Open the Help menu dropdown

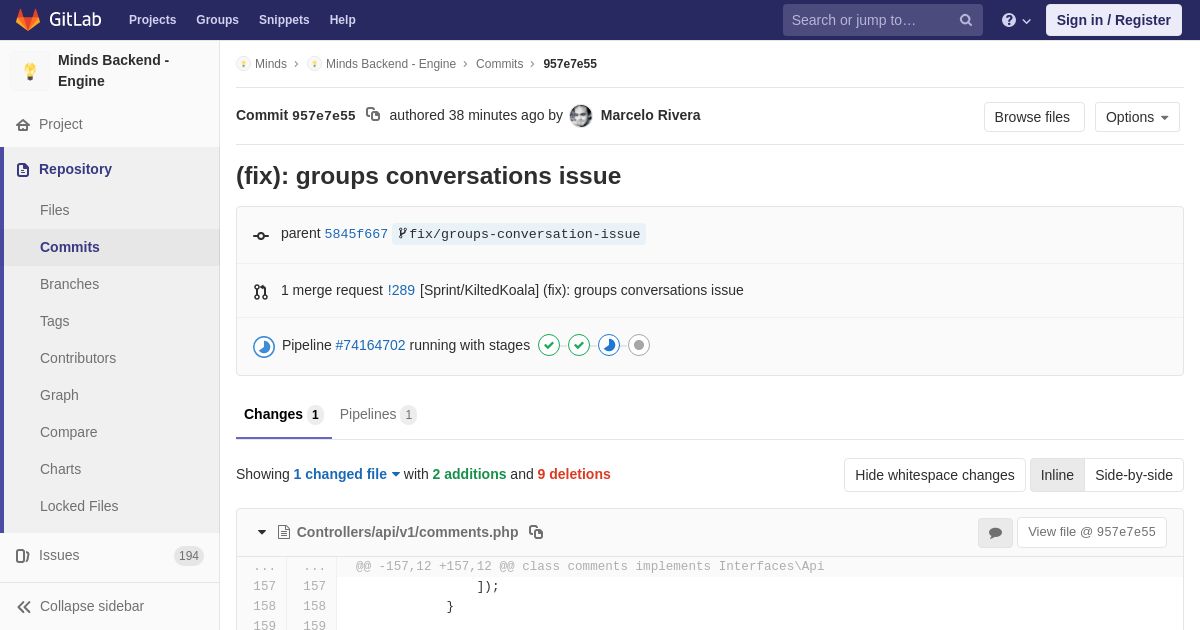1016,20
